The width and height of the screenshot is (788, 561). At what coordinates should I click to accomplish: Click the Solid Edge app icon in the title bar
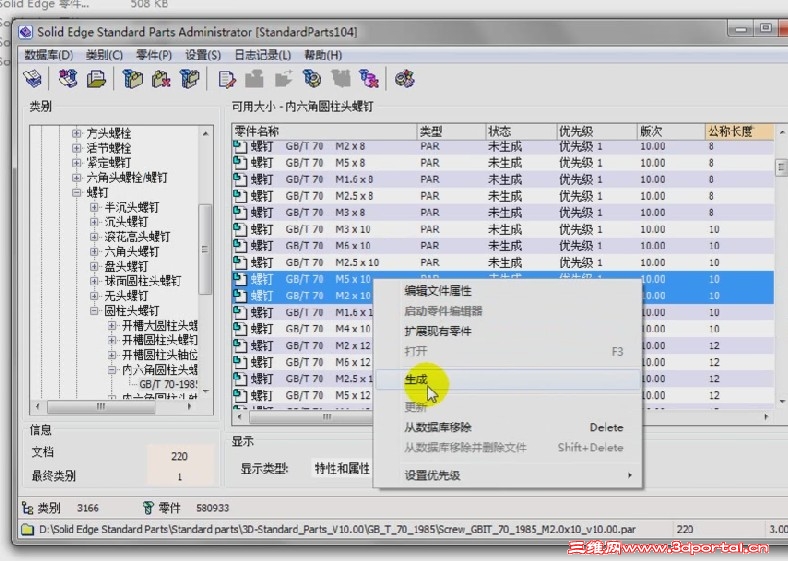pyautogui.click(x=26, y=32)
